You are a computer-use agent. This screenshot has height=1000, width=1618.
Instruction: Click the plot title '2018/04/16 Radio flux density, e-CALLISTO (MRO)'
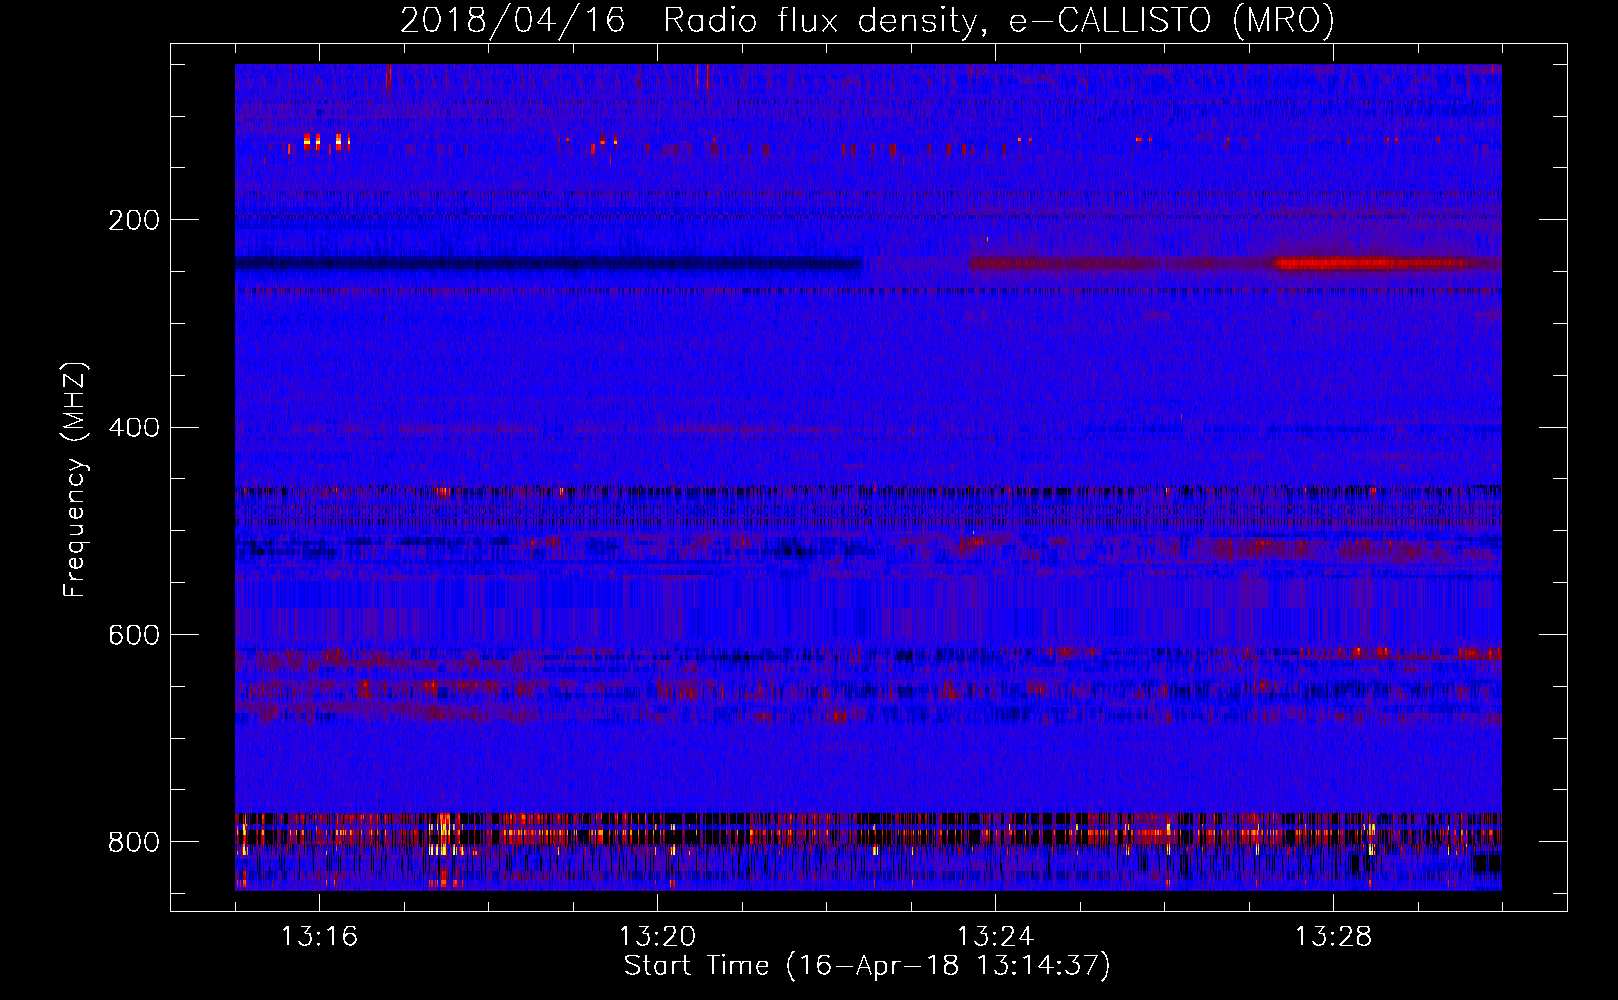coord(867,20)
